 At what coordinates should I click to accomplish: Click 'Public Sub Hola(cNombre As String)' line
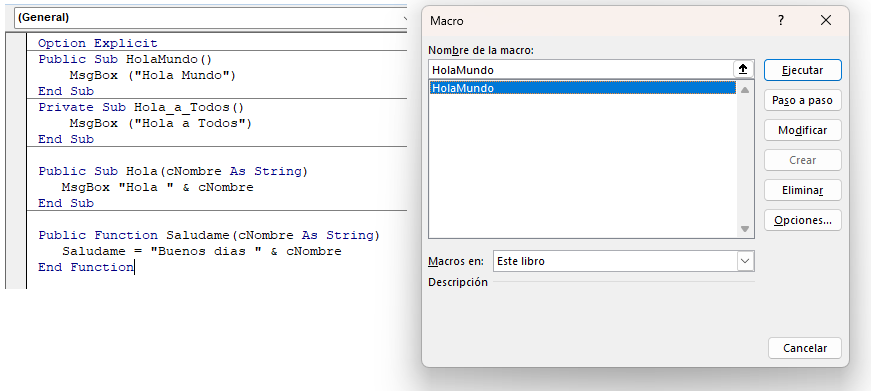coord(173,171)
